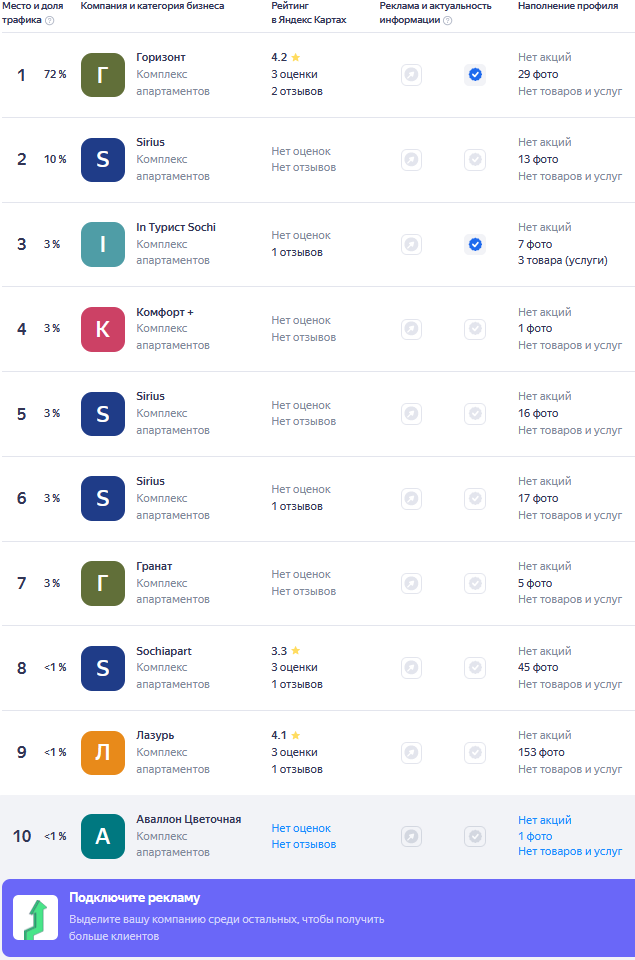Click the blue Нет акций link
Viewport: 635px width, 960px height.
[544, 820]
